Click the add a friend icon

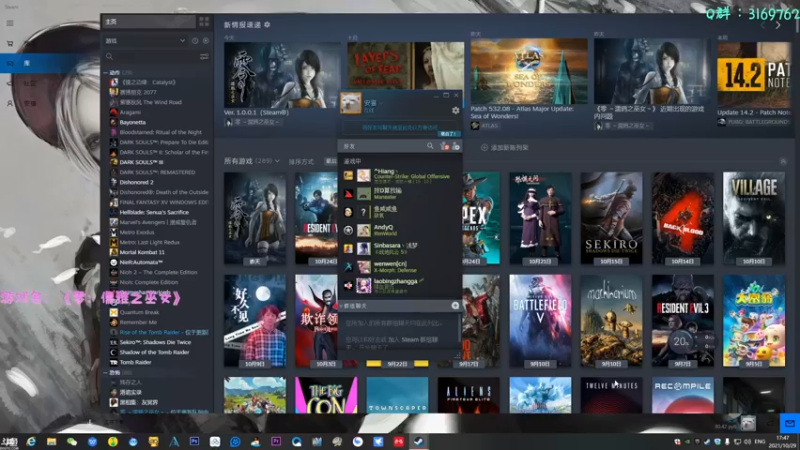tap(456, 146)
